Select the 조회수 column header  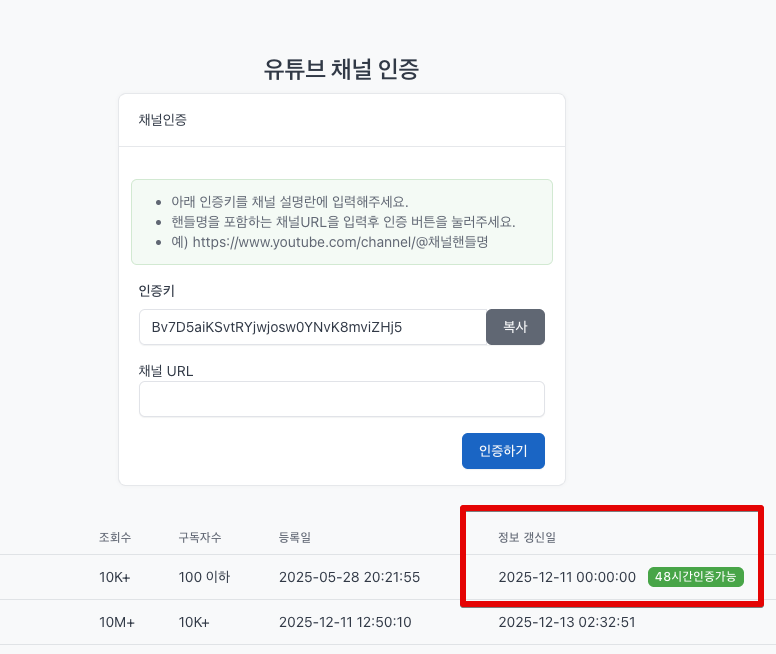(115, 538)
